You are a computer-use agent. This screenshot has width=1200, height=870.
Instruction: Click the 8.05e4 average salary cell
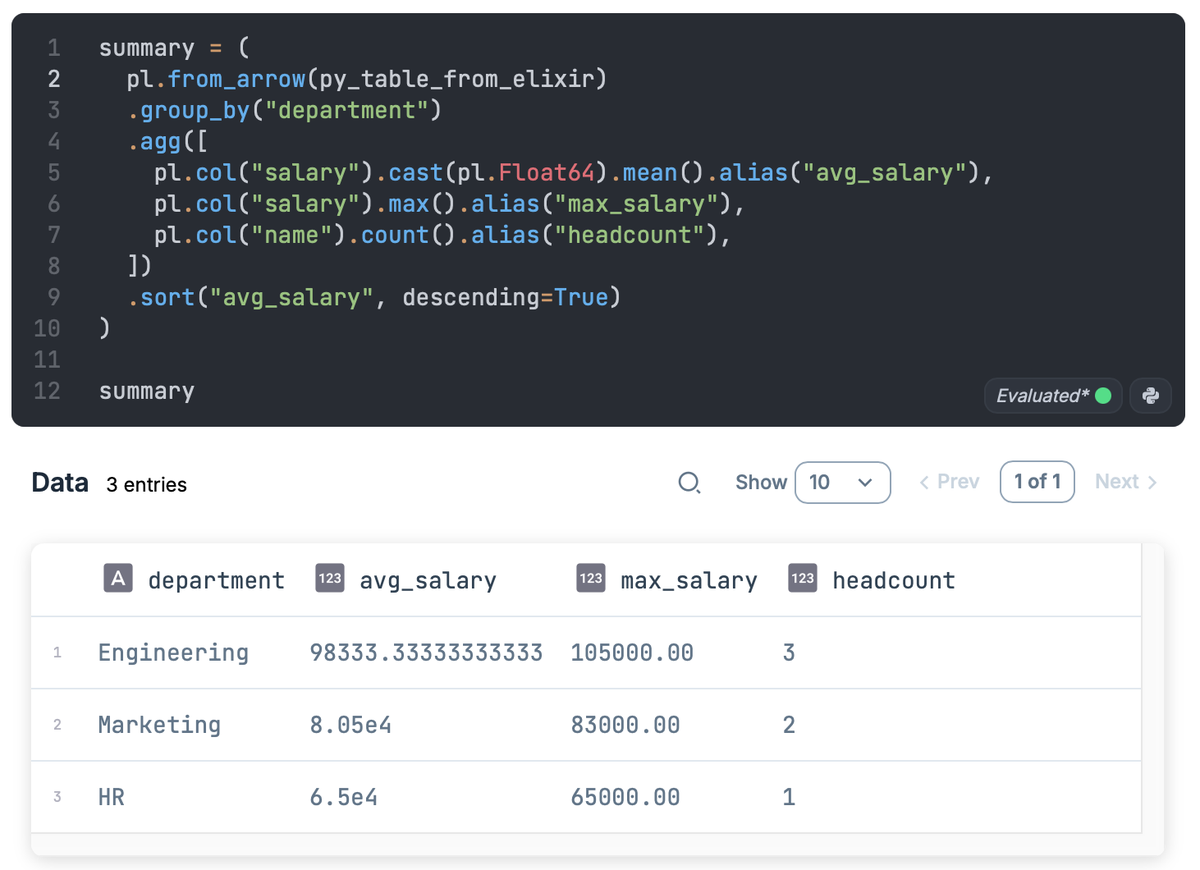pos(350,725)
